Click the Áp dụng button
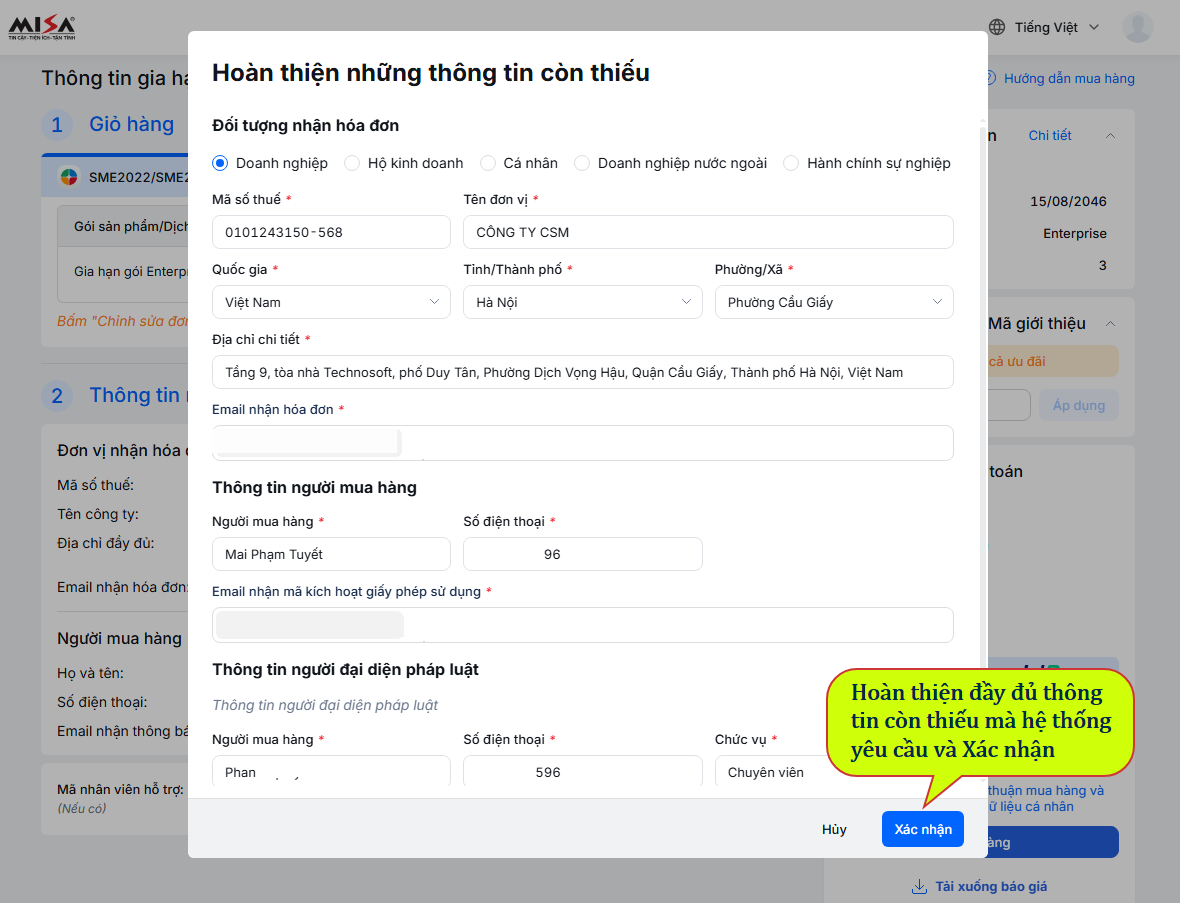Viewport: 1180px width, 903px height. (x=1078, y=406)
